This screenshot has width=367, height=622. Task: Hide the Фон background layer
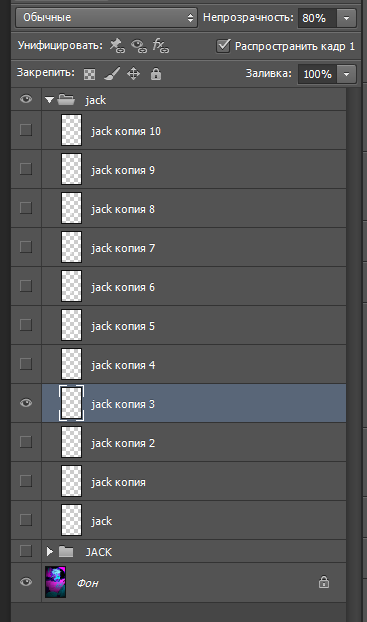pos(26,582)
